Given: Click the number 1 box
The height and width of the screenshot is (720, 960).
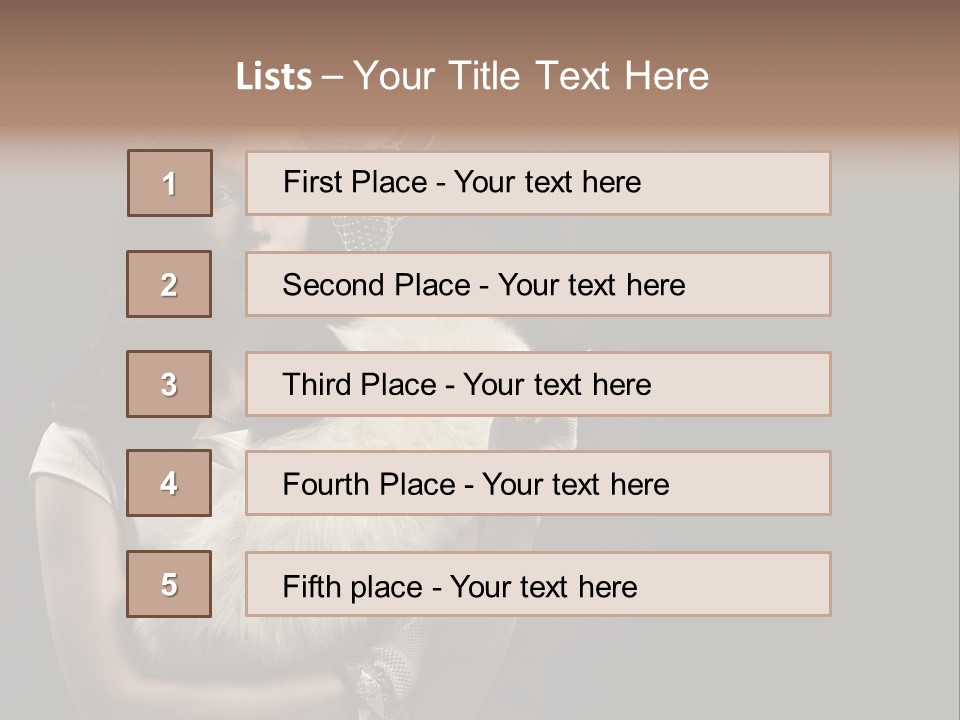Looking at the screenshot, I should point(170,183).
